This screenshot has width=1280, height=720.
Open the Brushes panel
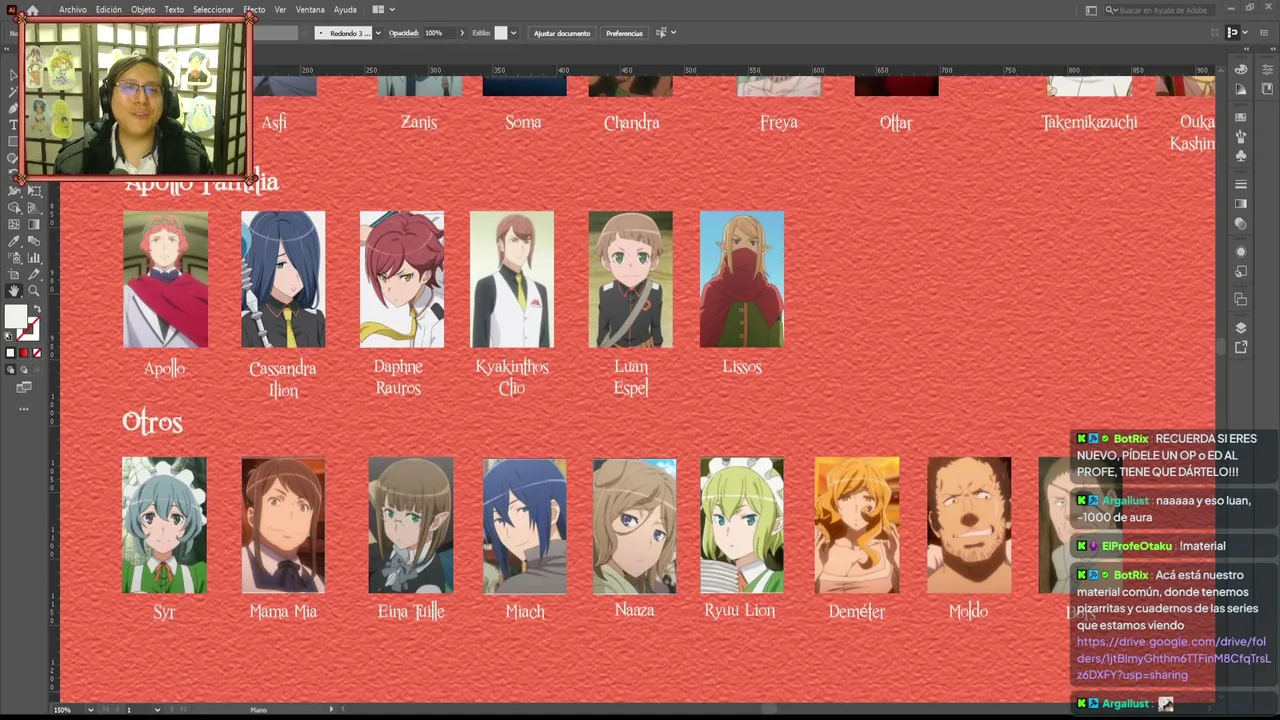1241,137
